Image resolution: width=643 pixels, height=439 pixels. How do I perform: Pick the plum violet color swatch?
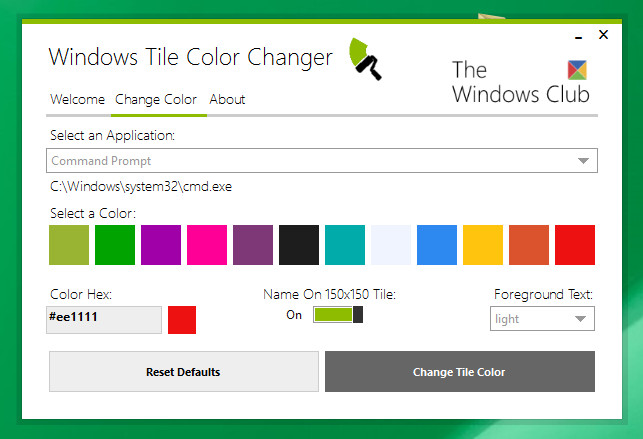[253, 245]
